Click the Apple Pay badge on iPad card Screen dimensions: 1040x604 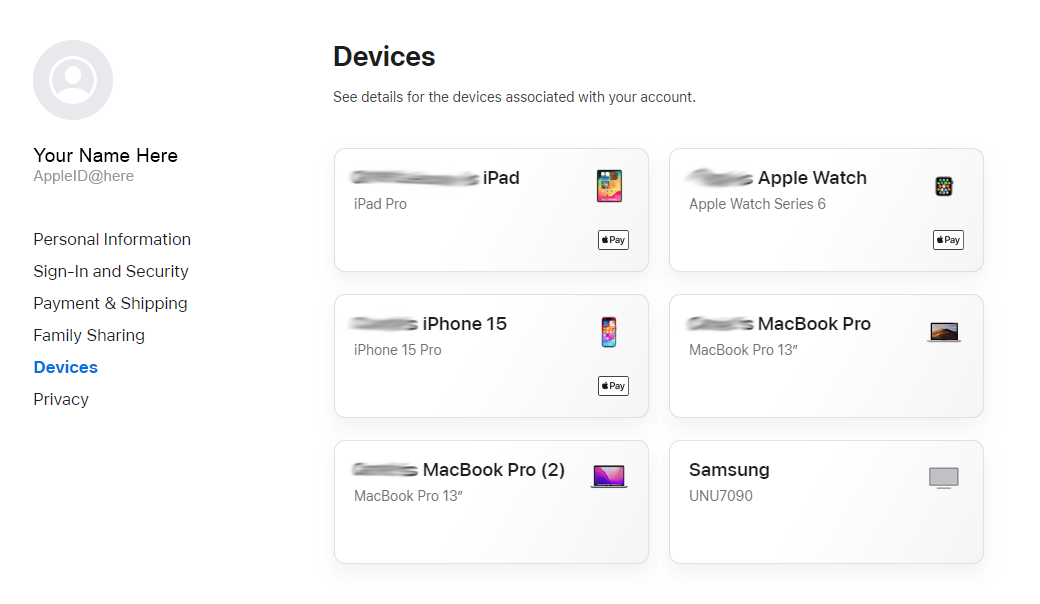[613, 240]
